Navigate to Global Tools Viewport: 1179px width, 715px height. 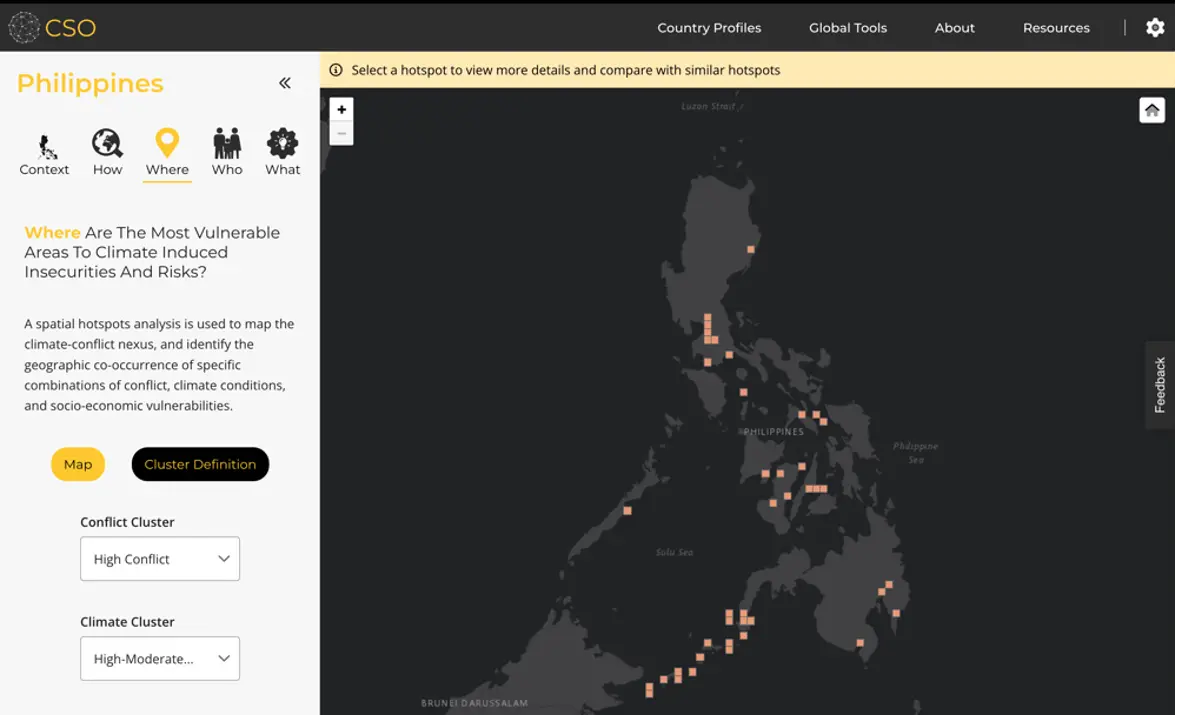(847, 27)
